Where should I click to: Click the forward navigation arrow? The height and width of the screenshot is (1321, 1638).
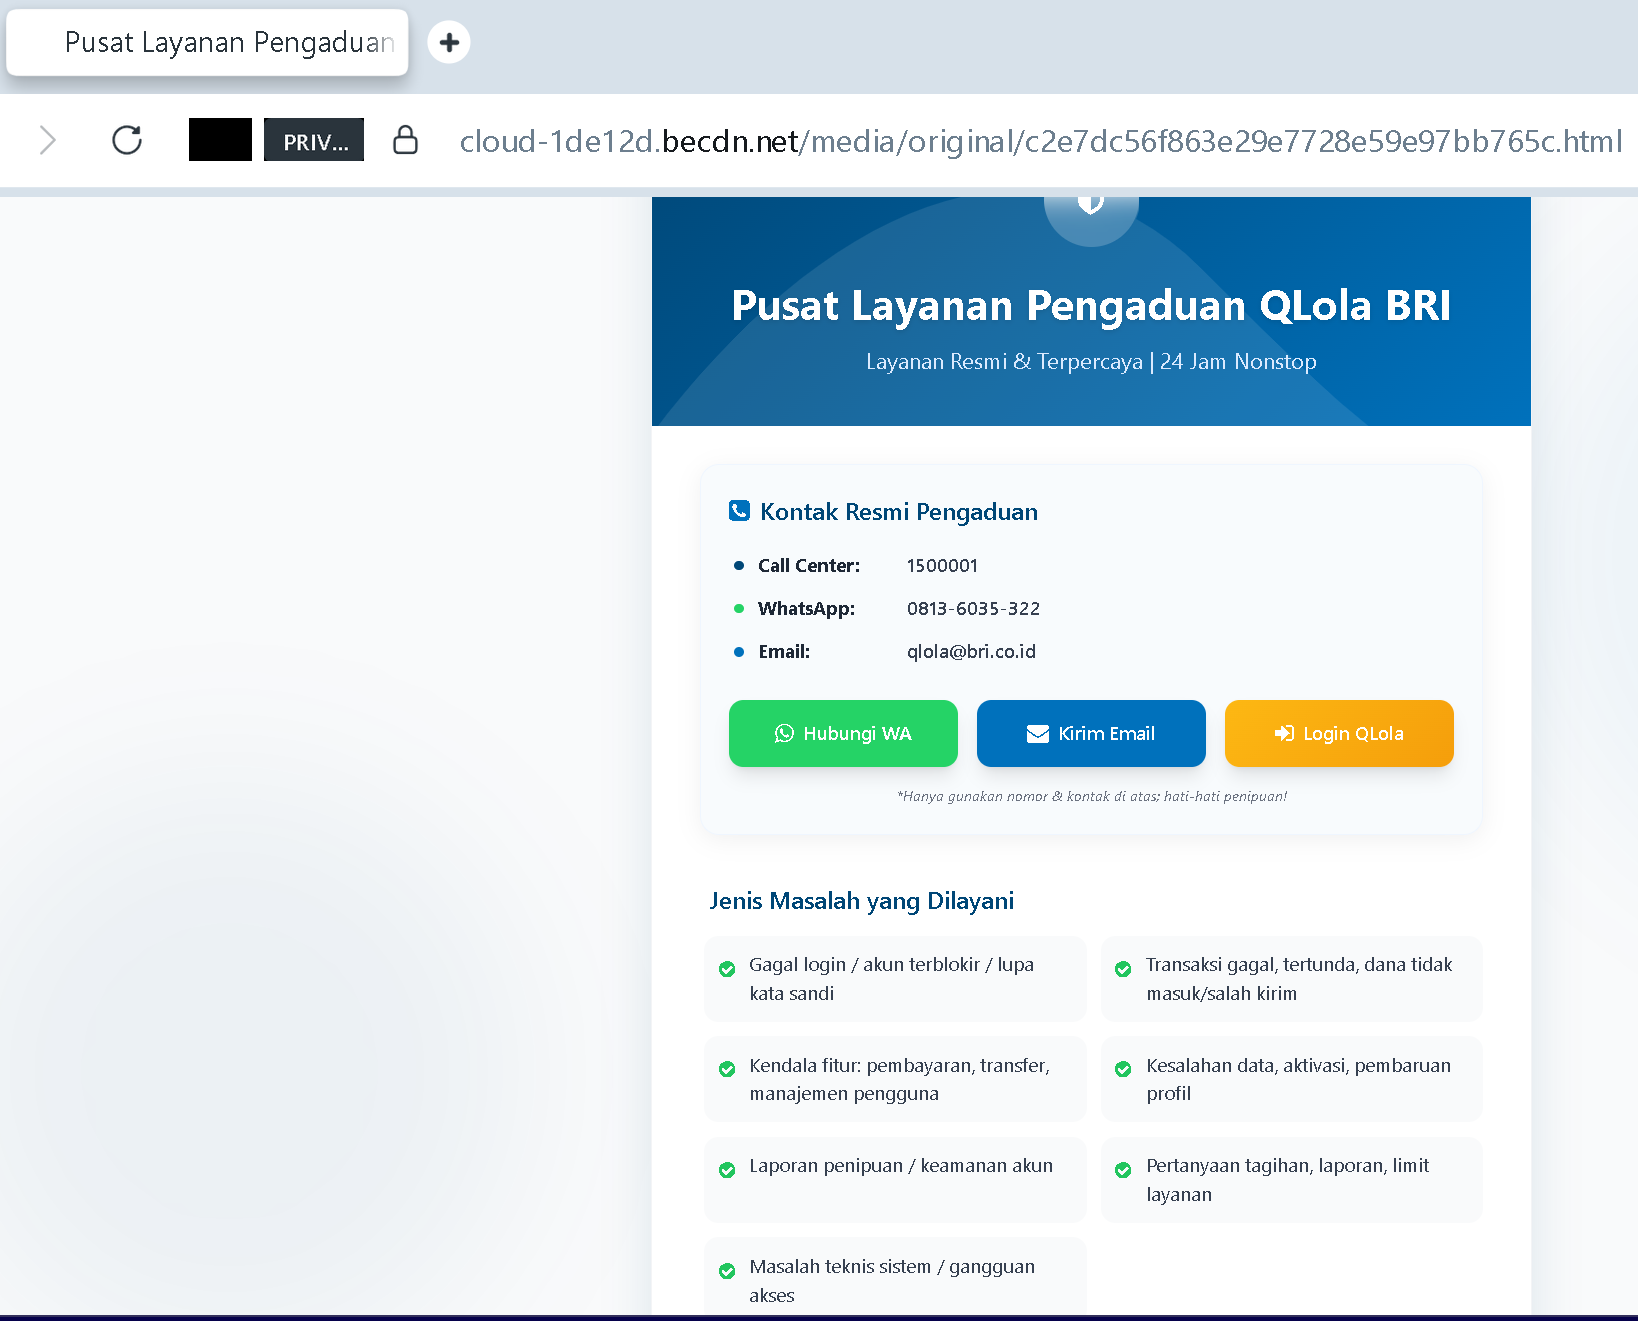coord(47,140)
